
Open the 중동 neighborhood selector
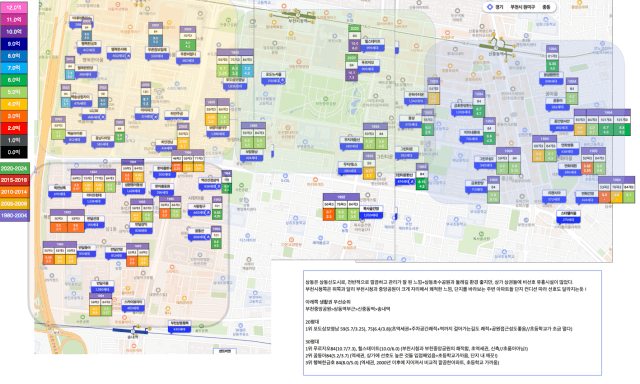pyautogui.click(x=546, y=7)
